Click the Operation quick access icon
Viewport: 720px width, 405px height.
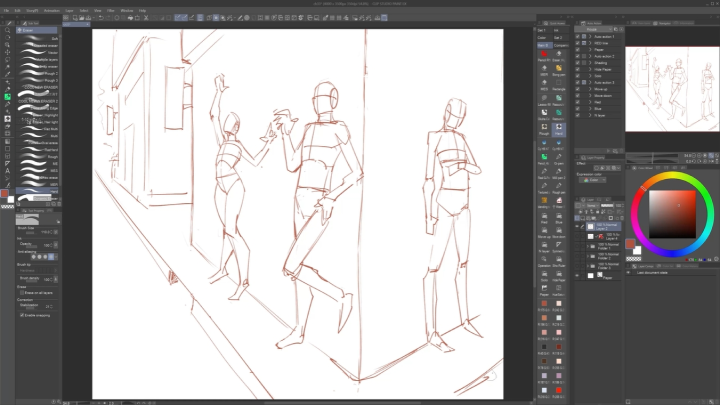(x=544, y=262)
